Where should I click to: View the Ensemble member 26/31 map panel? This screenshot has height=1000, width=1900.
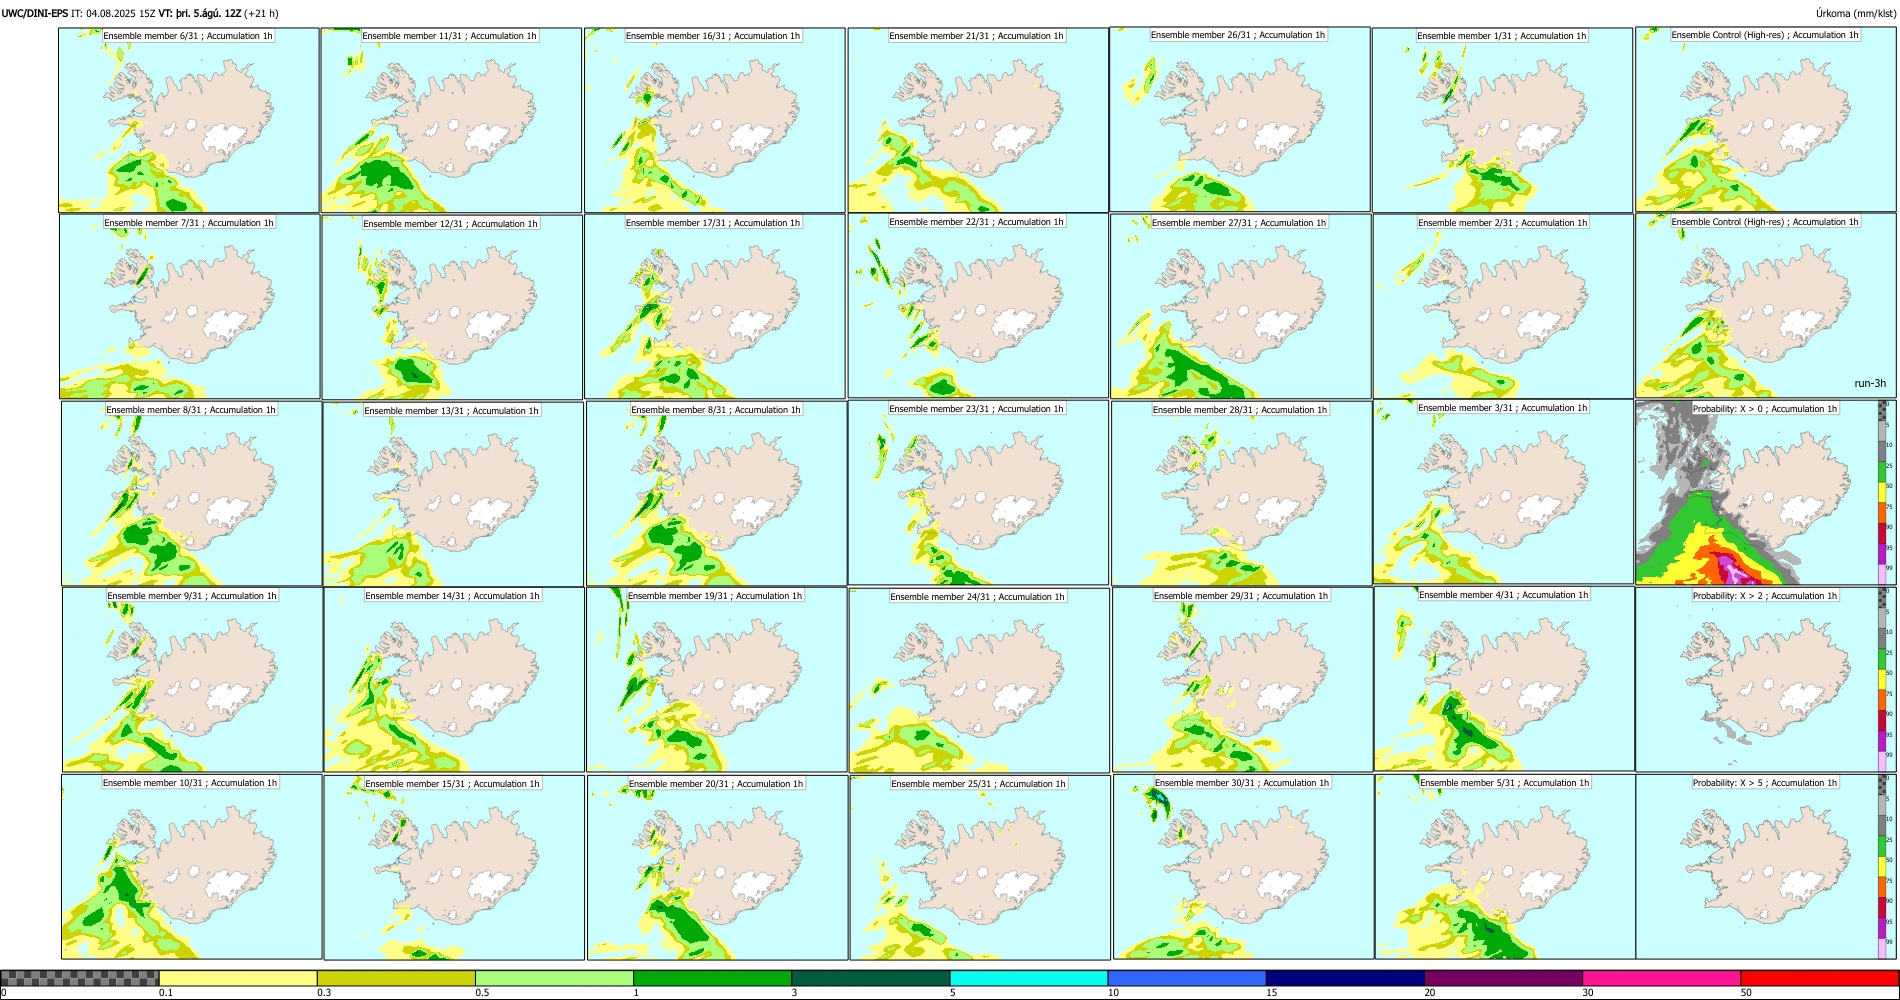click(1240, 120)
